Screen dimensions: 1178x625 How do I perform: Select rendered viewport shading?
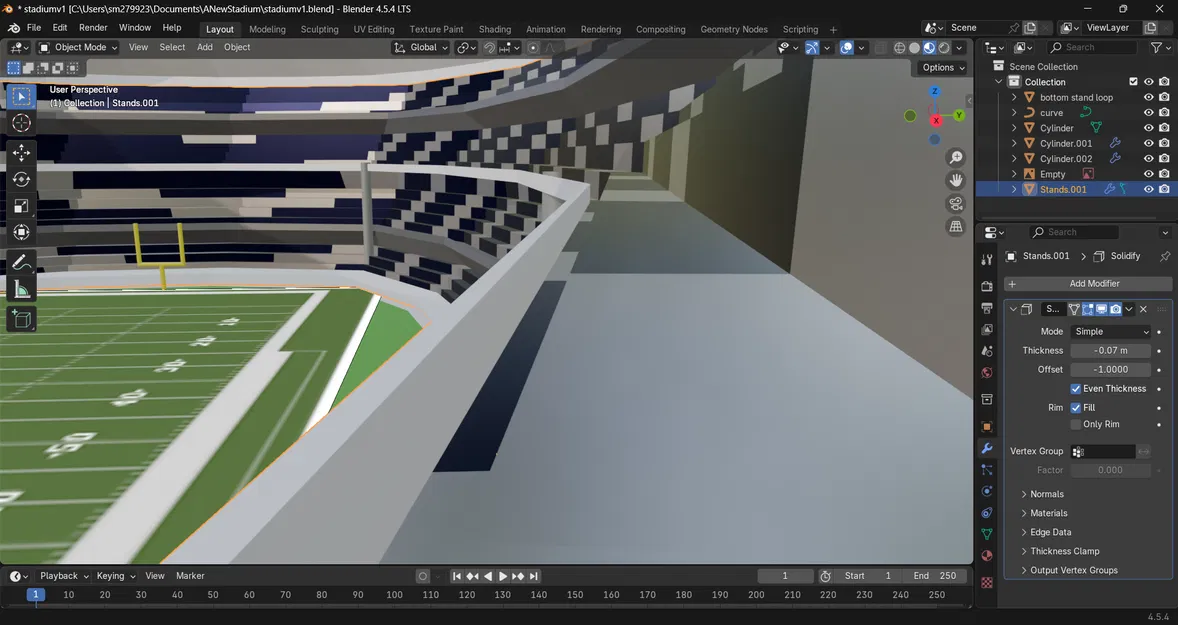pos(944,47)
